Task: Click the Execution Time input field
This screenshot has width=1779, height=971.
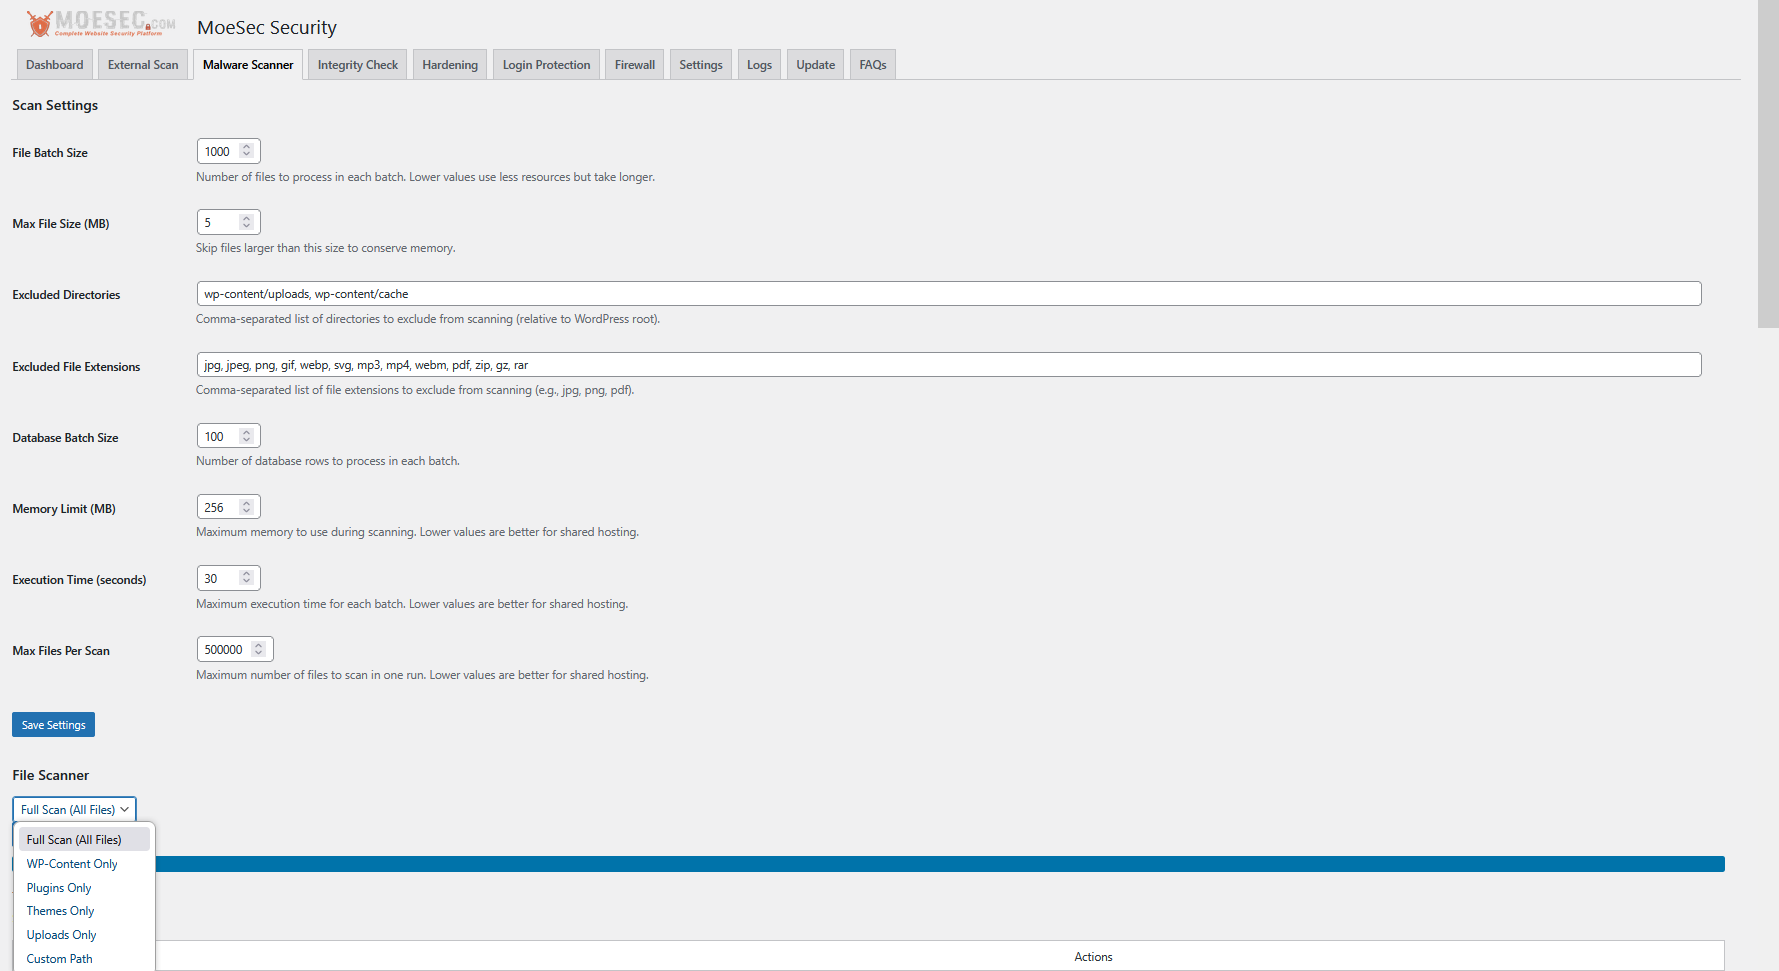Action: [x=220, y=578]
